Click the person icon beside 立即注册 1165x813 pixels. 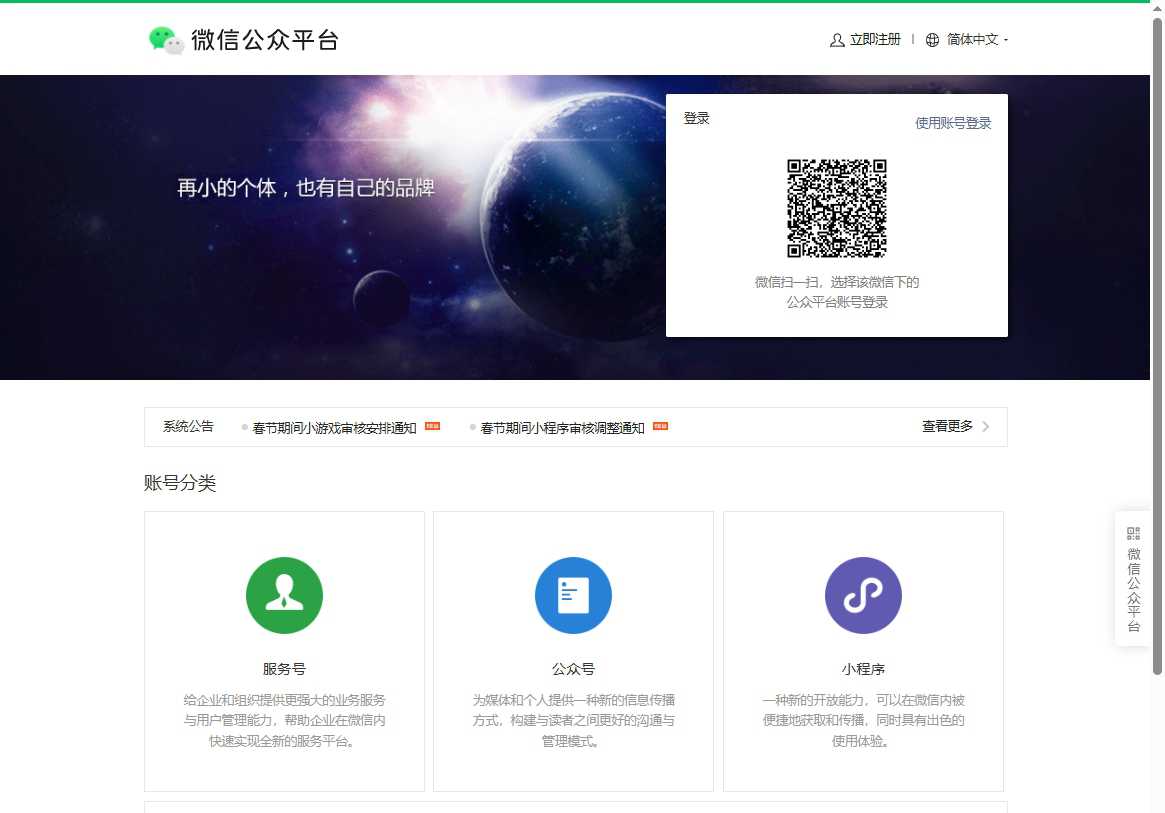tap(836, 40)
